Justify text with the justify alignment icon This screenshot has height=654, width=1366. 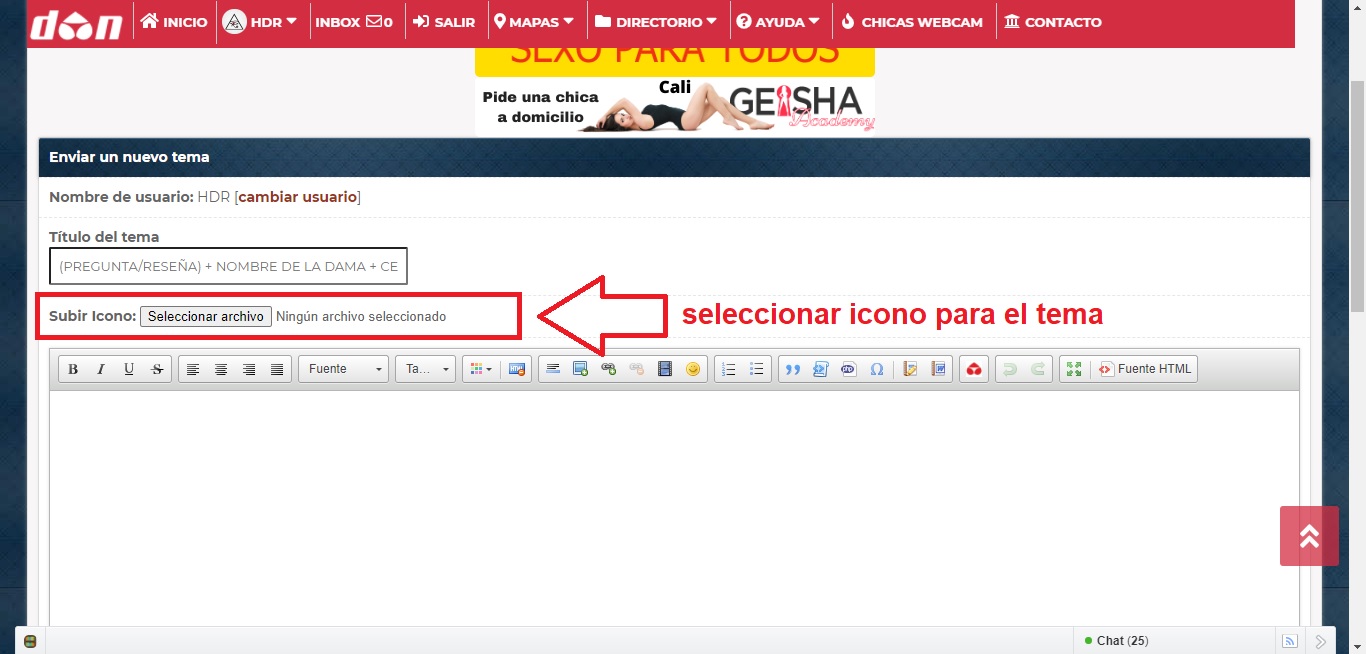[277, 369]
